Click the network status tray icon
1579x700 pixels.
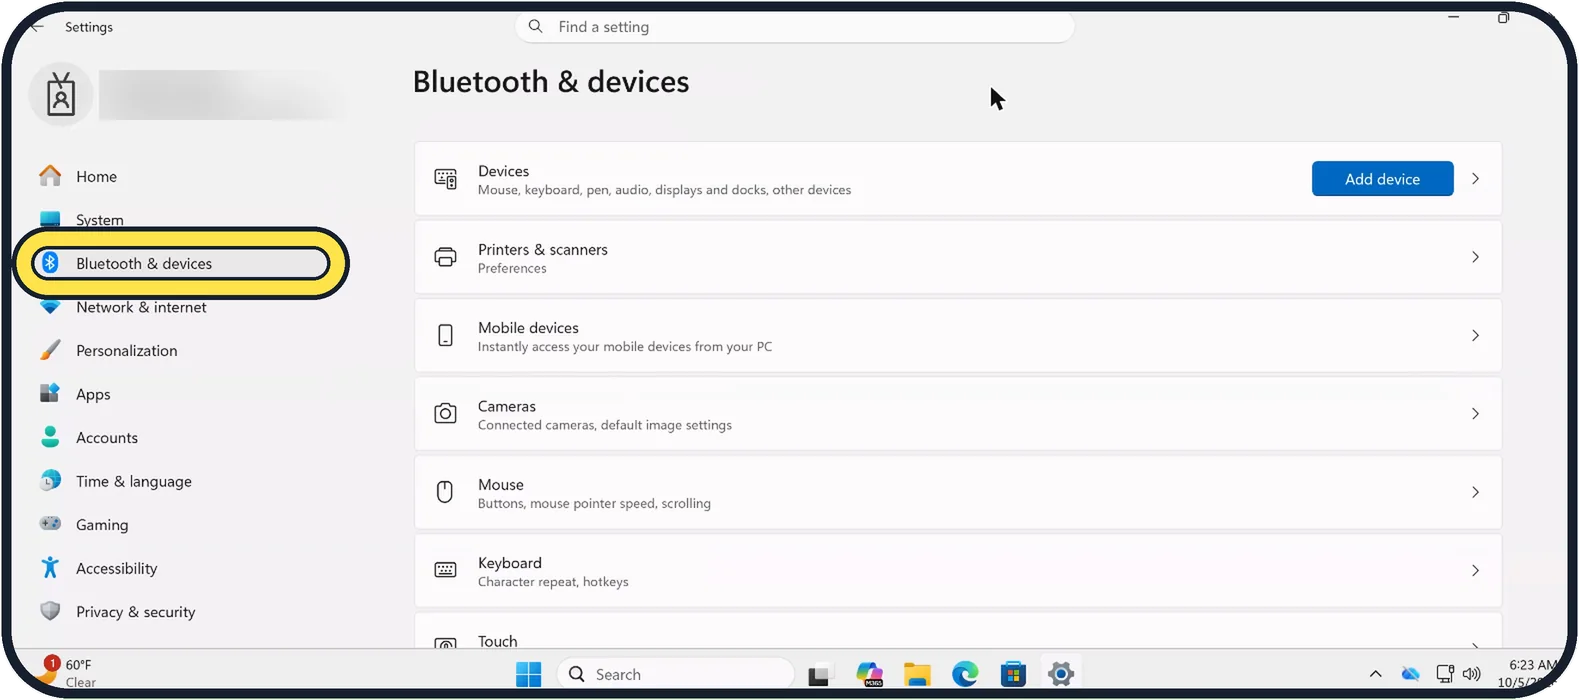coord(1445,674)
